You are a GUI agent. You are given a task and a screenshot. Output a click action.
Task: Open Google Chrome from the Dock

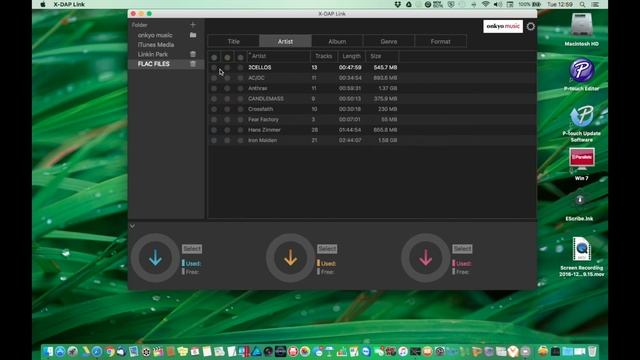[110, 351]
